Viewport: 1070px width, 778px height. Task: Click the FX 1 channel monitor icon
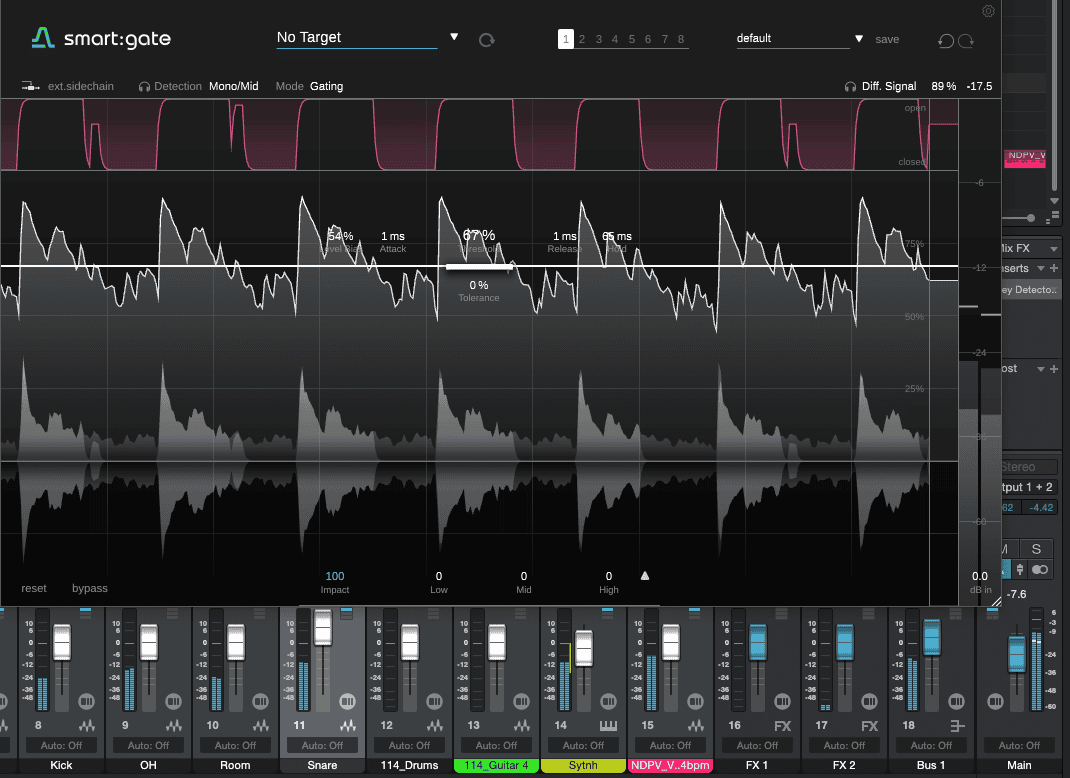coord(783,701)
